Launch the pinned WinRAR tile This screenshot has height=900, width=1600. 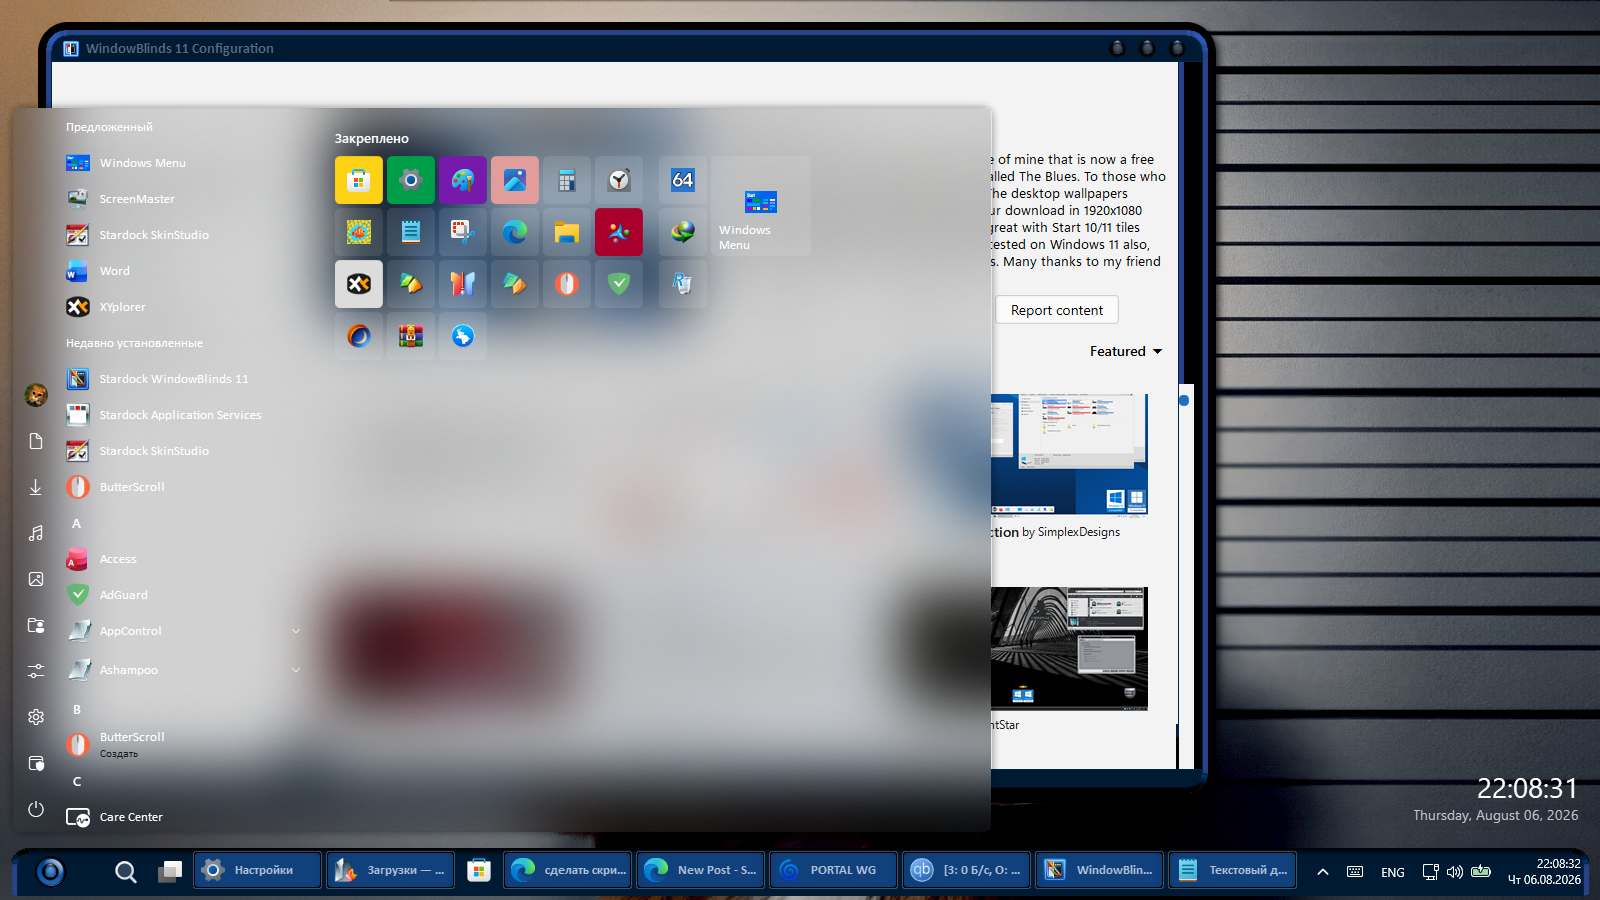pos(411,336)
